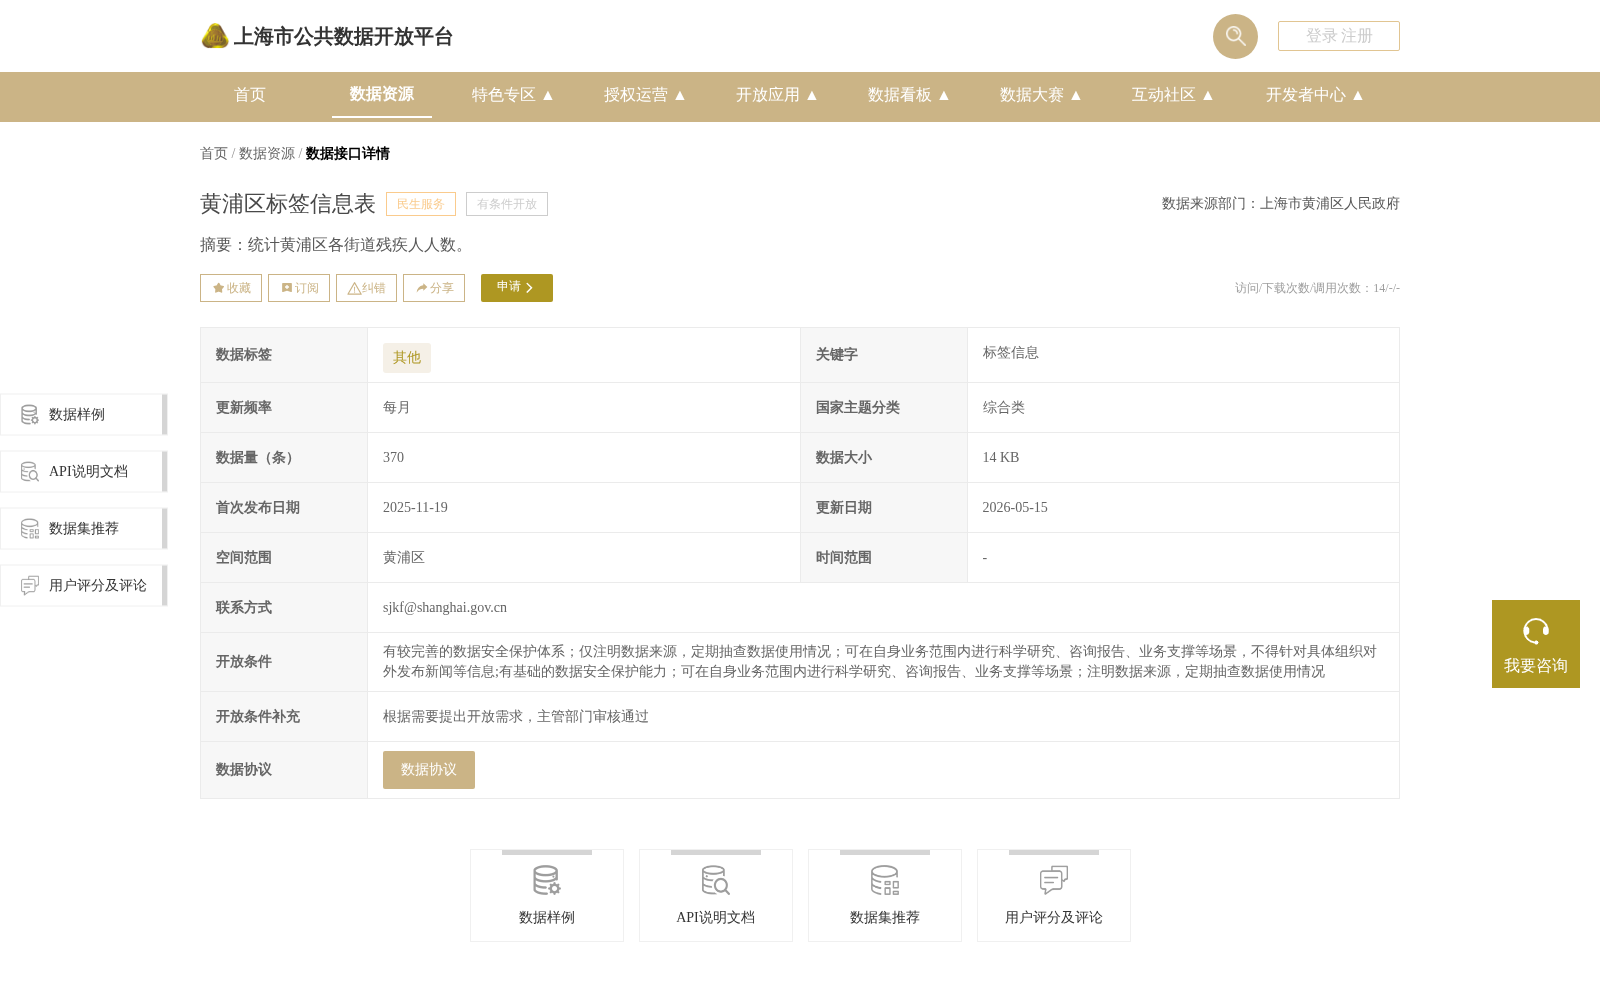Open the search magnifier icon button
Image resolution: width=1600 pixels, height=1000 pixels.
tap(1235, 36)
